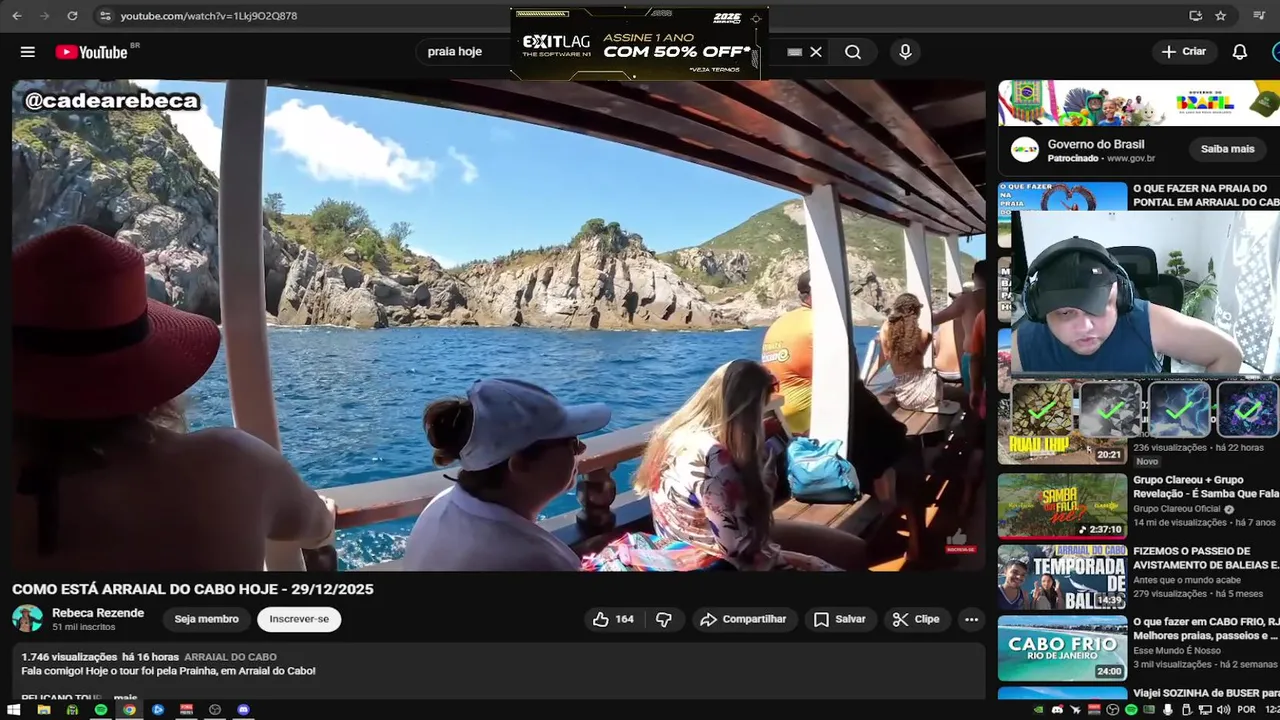
Task: Open more actions three-dot menu
Action: click(971, 619)
